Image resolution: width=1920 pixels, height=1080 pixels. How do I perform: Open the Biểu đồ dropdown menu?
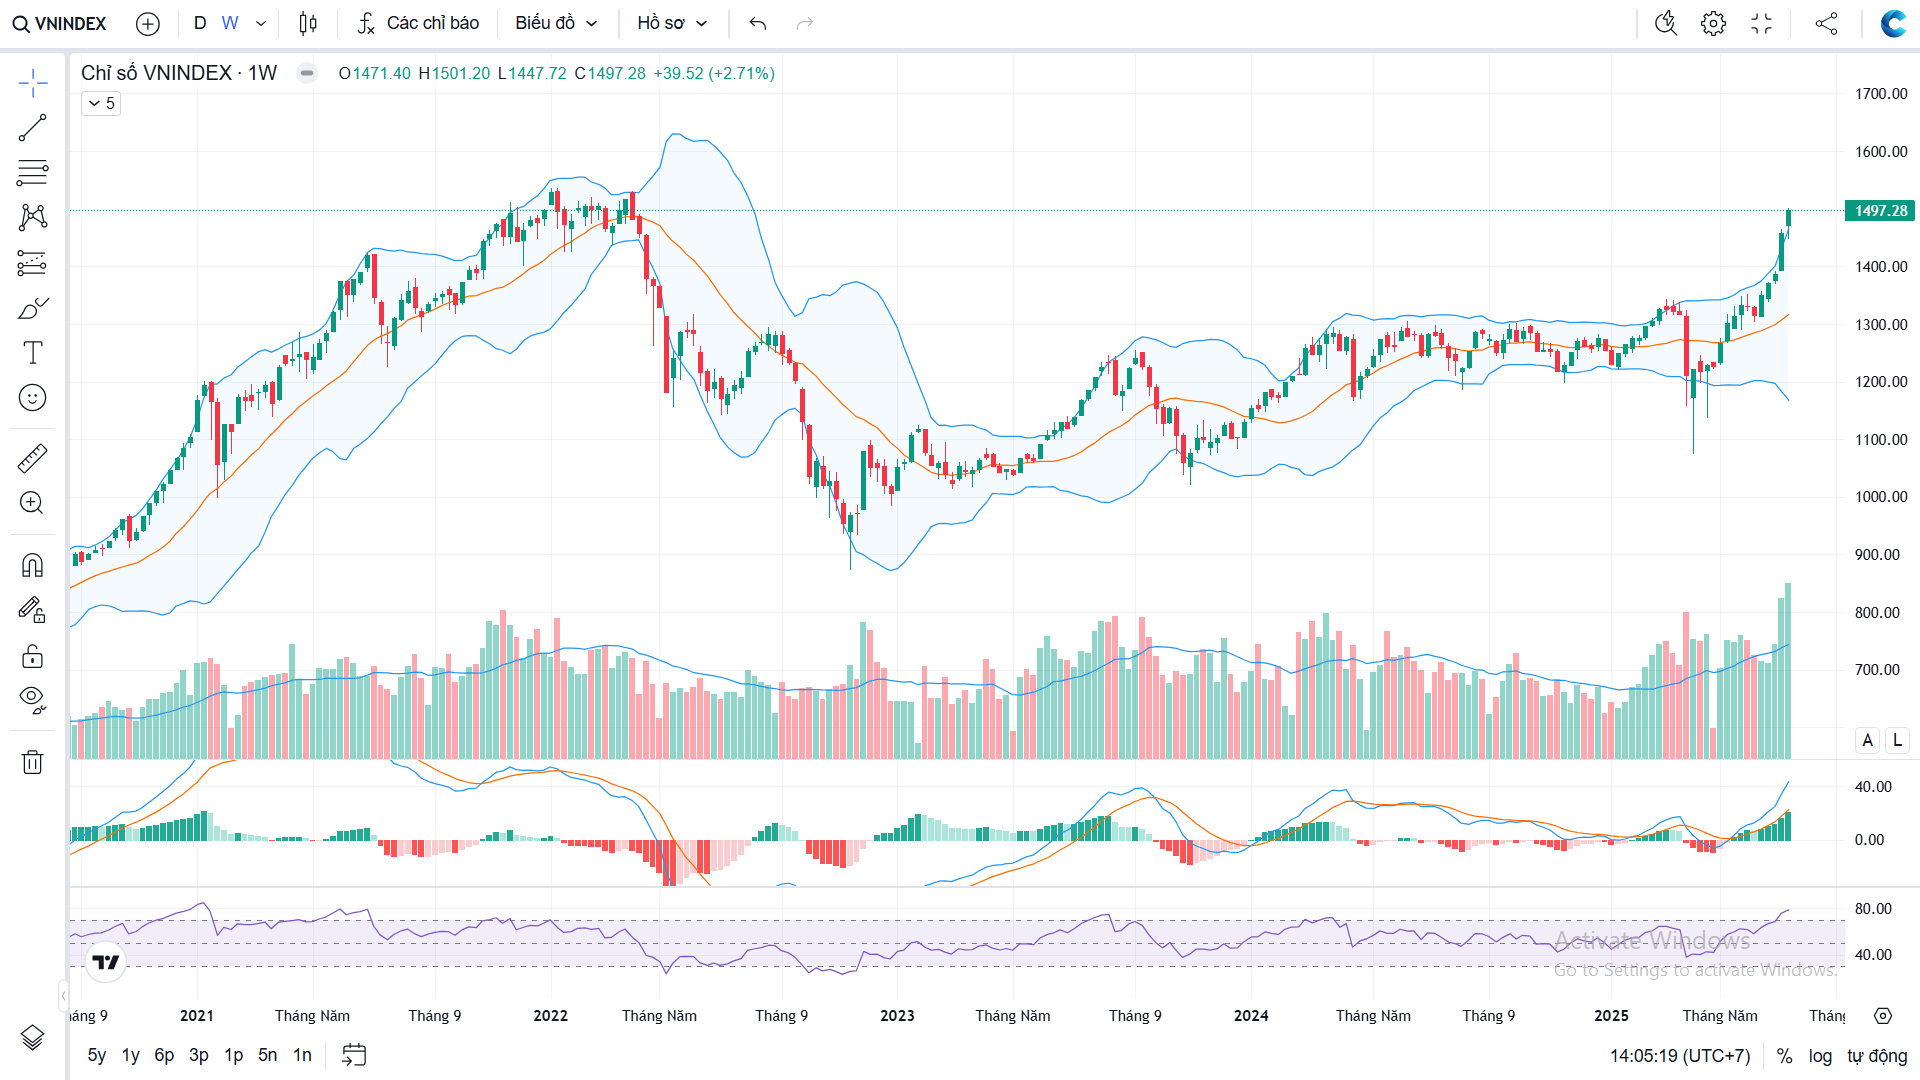point(556,23)
